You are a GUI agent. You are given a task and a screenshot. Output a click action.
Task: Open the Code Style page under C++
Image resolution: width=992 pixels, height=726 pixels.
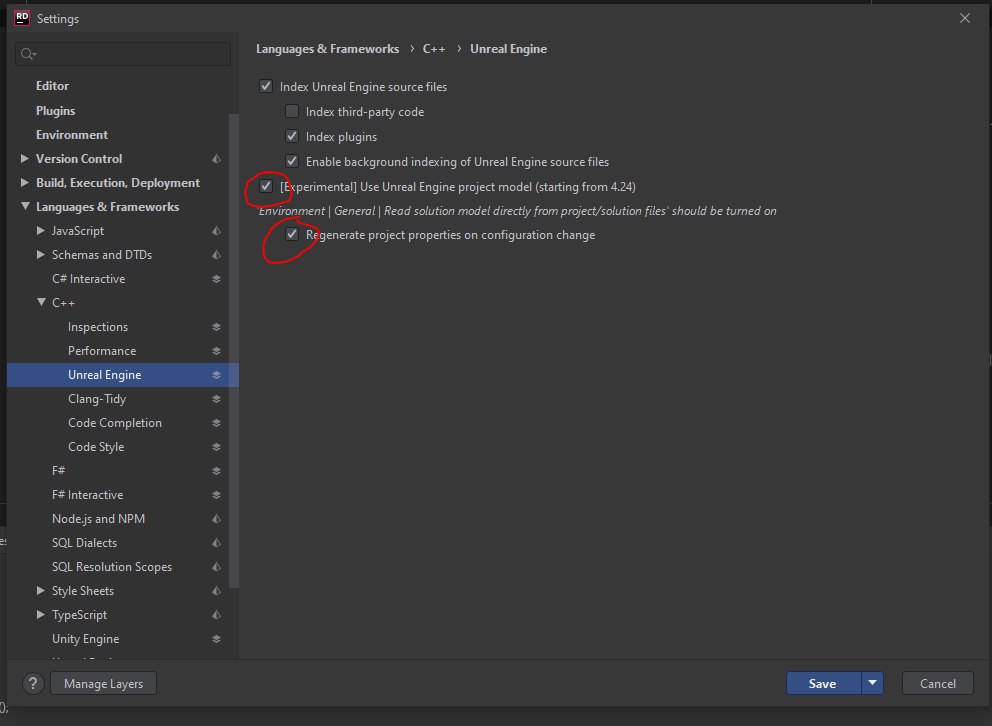(96, 447)
